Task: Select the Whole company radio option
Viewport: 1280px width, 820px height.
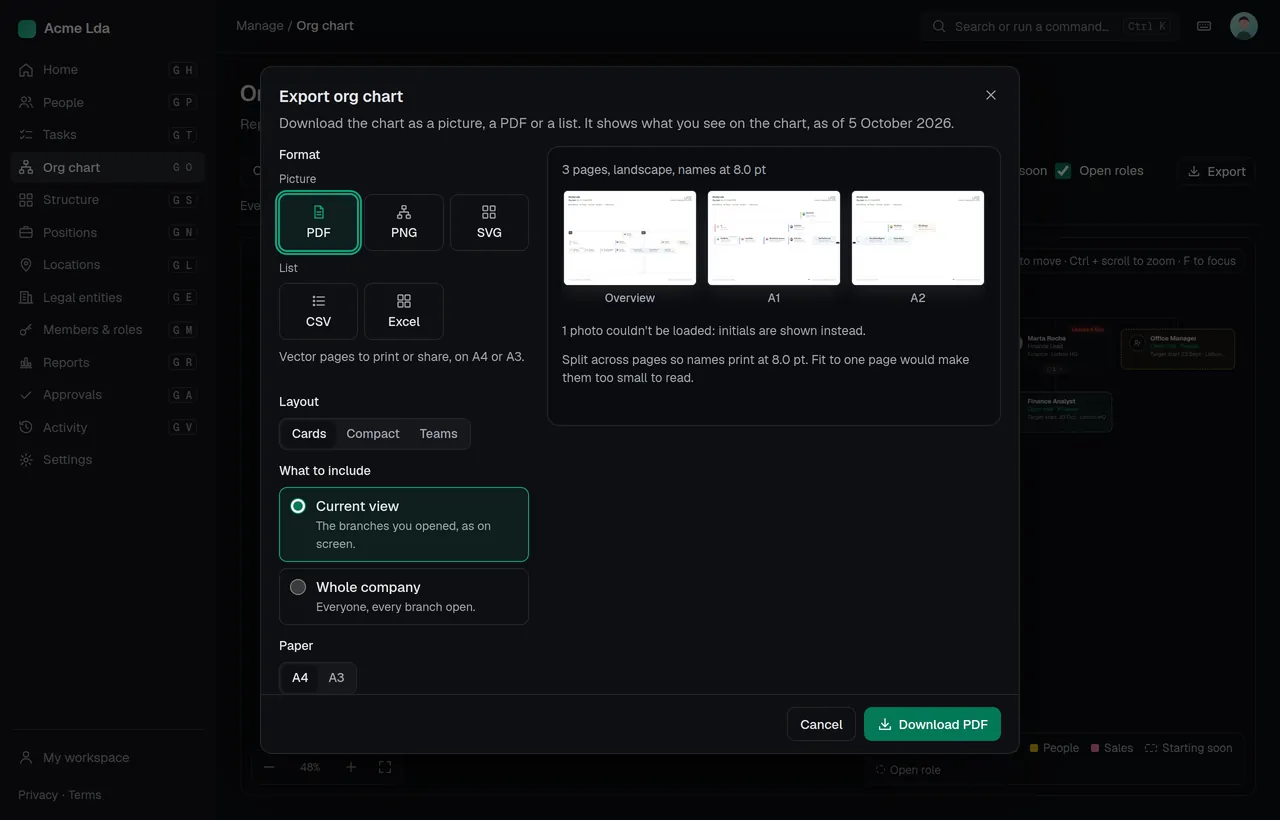Action: [404, 596]
